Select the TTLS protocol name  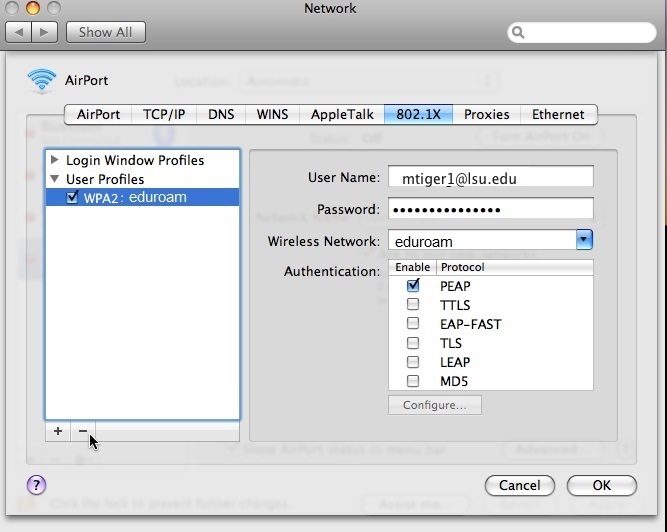coord(455,305)
